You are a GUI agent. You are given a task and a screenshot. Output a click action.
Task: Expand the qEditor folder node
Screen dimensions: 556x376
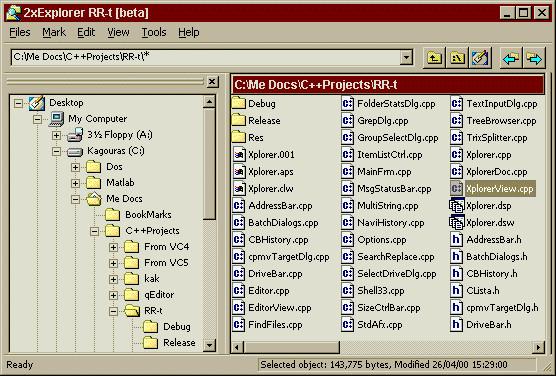tap(113, 295)
